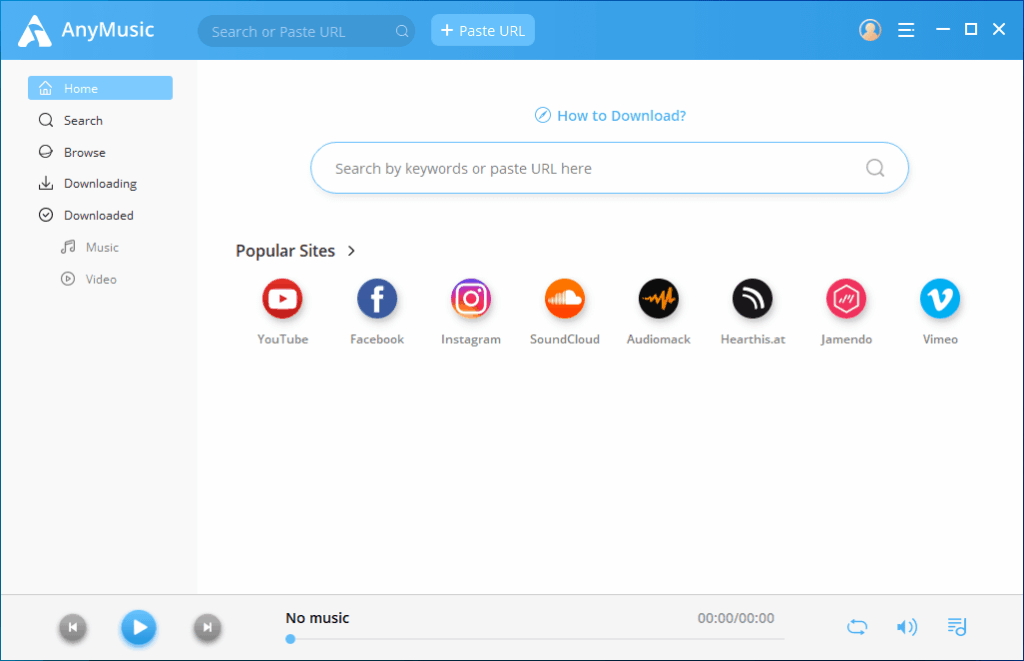Screen dimensions: 1024x661
Task: Click the magnifier in the main search bar
Action: pyautogui.click(x=875, y=169)
